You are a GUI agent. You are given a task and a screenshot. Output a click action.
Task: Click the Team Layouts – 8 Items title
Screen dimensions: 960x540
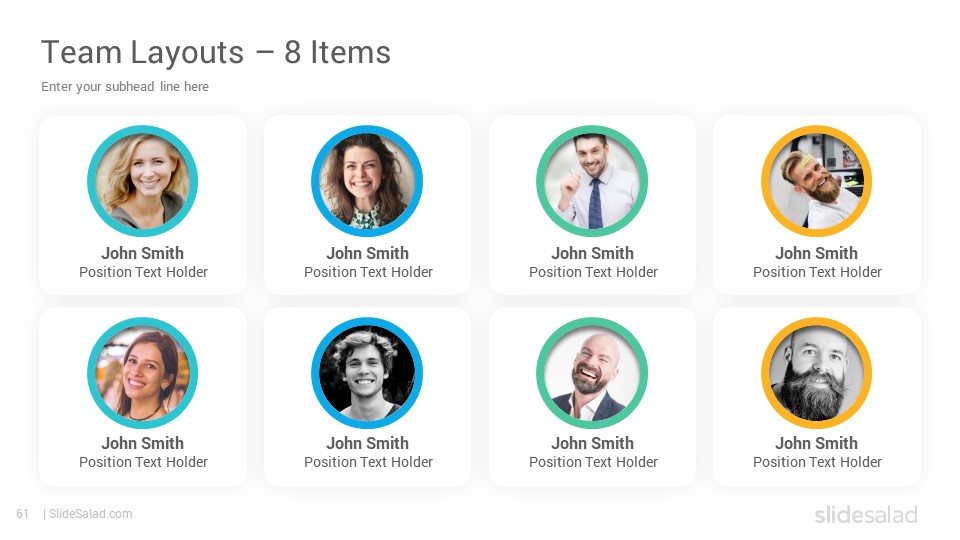tap(216, 52)
